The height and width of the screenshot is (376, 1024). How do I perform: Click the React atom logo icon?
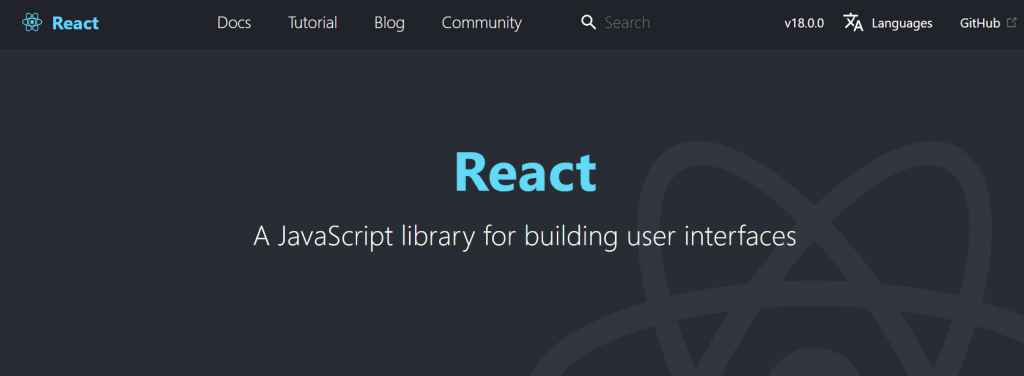click(x=32, y=23)
